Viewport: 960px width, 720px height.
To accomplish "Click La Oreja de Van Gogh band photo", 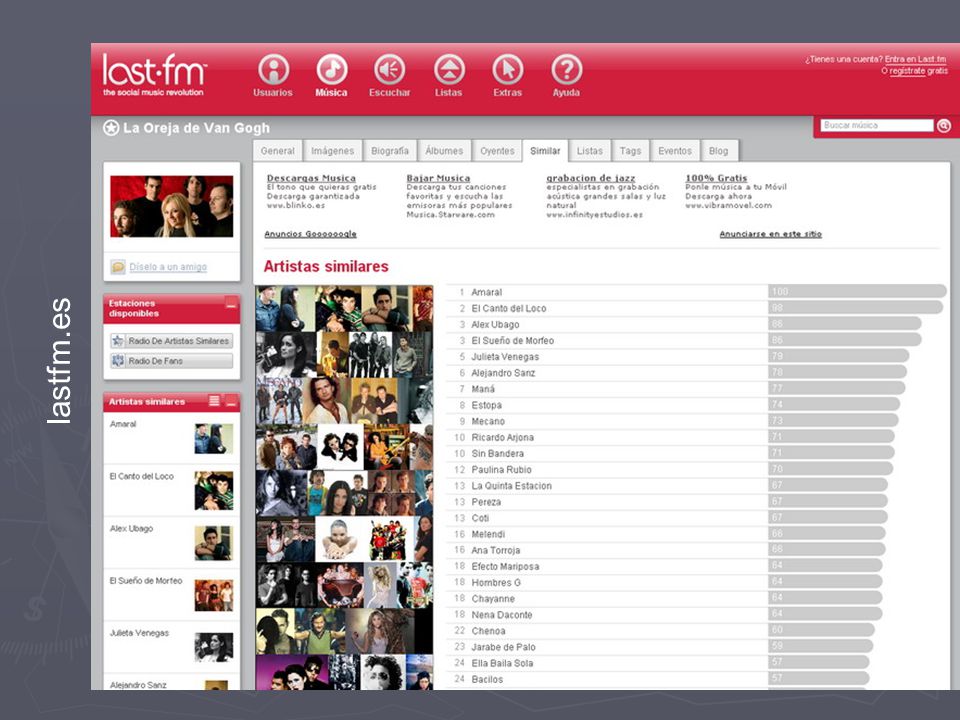I will point(171,206).
